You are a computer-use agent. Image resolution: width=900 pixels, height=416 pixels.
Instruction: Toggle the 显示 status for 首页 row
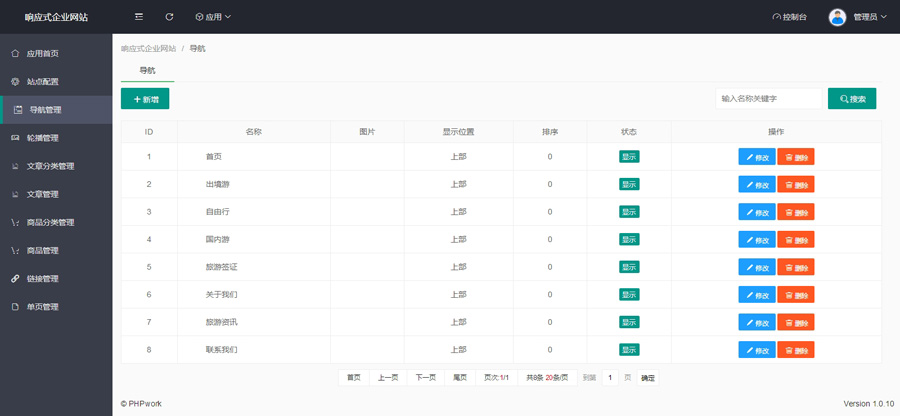629,157
